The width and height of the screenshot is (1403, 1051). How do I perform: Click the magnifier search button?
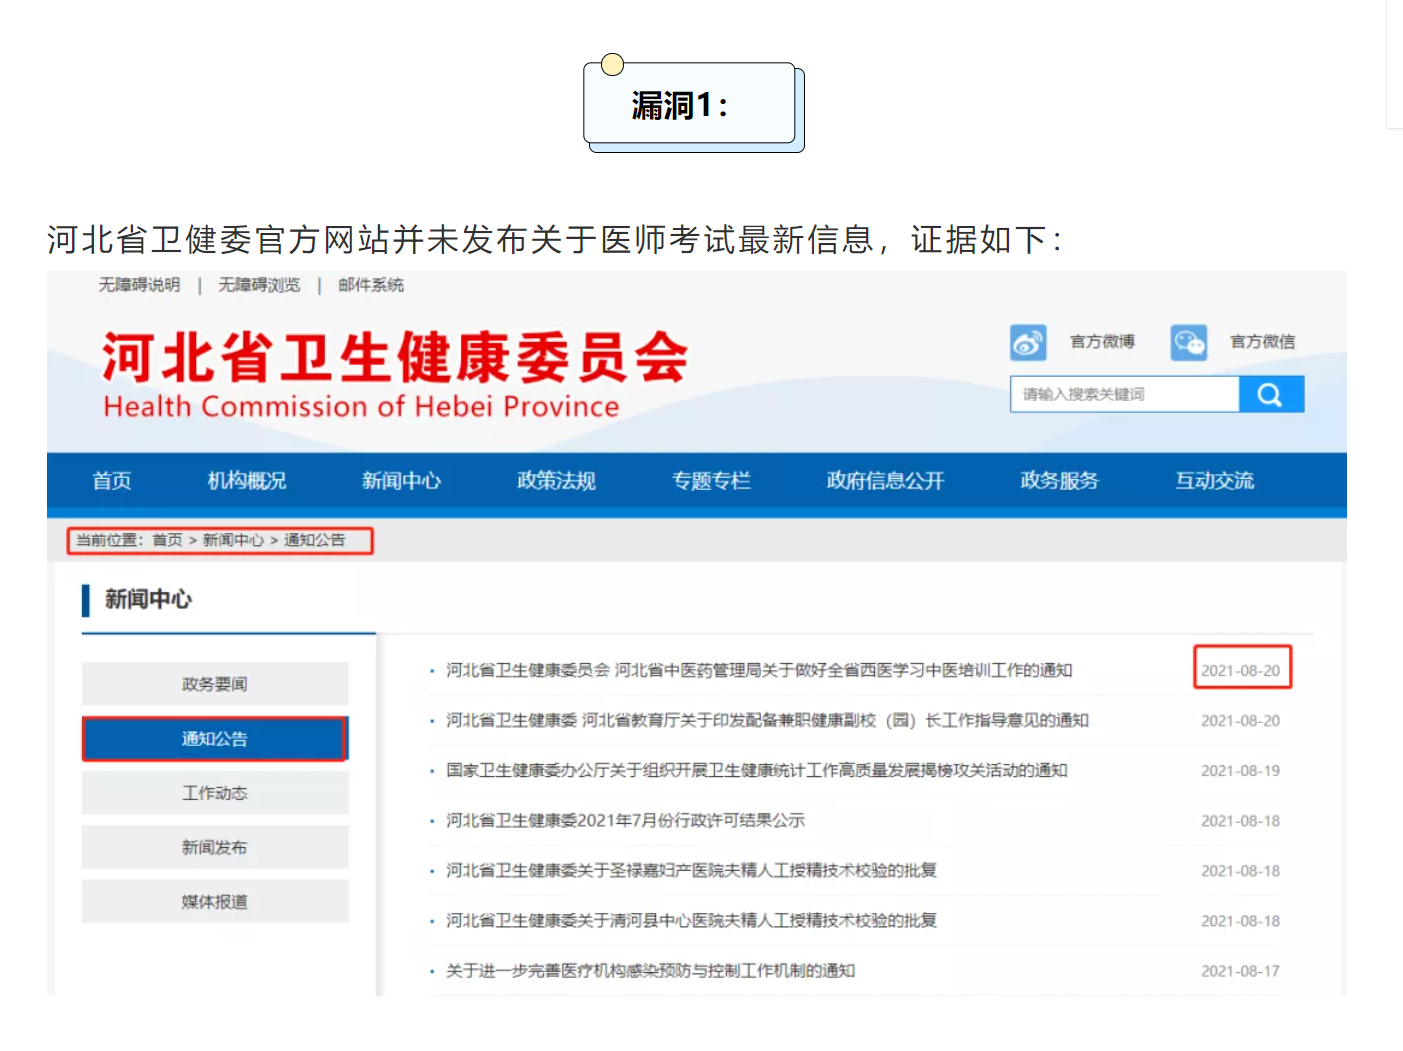(x=1271, y=394)
